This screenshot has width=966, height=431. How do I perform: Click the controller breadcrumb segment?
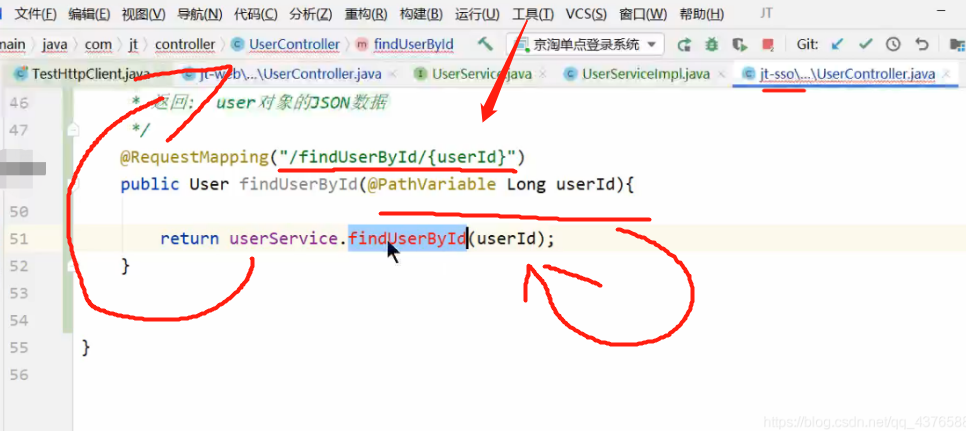pyautogui.click(x=185, y=44)
